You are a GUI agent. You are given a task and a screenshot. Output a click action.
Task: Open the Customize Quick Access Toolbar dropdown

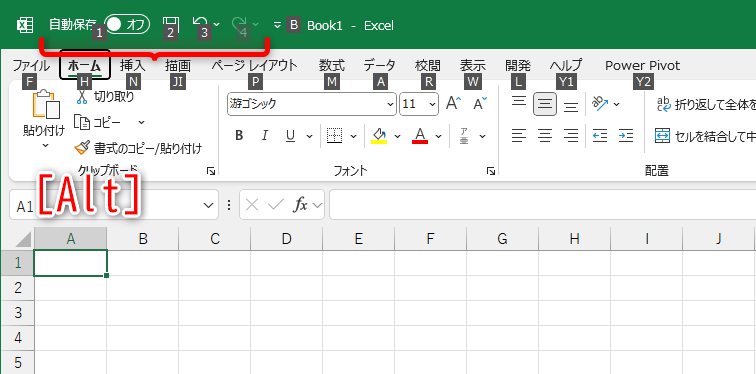[x=277, y=25]
